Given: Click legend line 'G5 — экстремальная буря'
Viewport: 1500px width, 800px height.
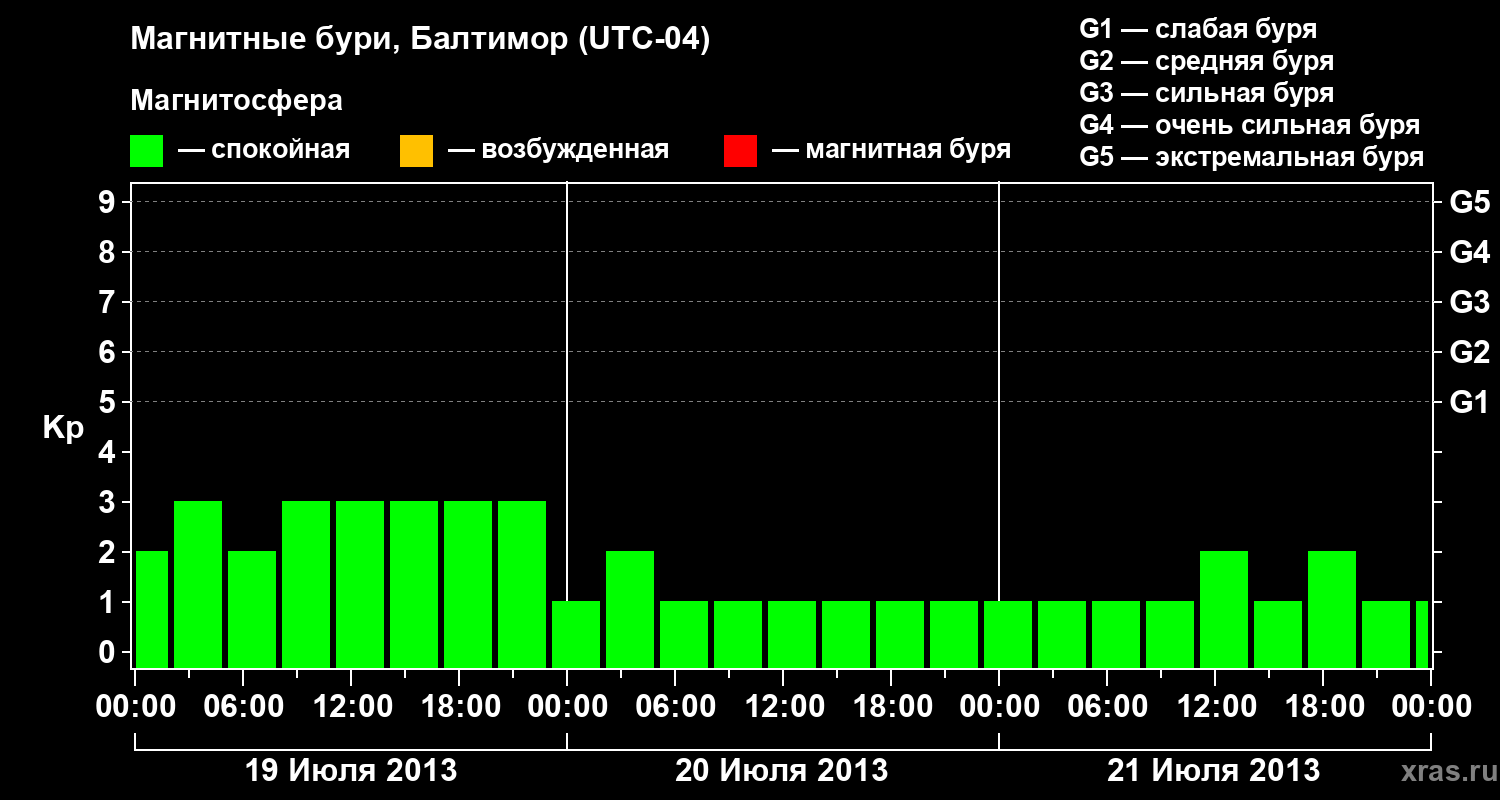Looking at the screenshot, I should [1251, 157].
